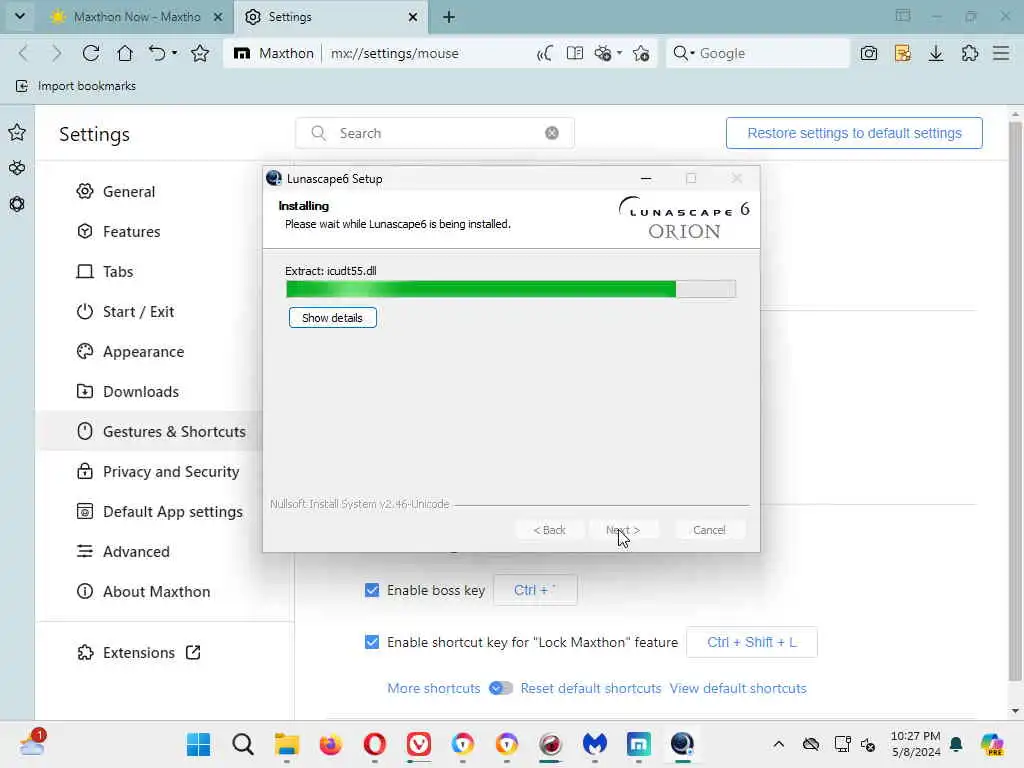Open Features settings section
The width and height of the screenshot is (1024, 768).
119,232
